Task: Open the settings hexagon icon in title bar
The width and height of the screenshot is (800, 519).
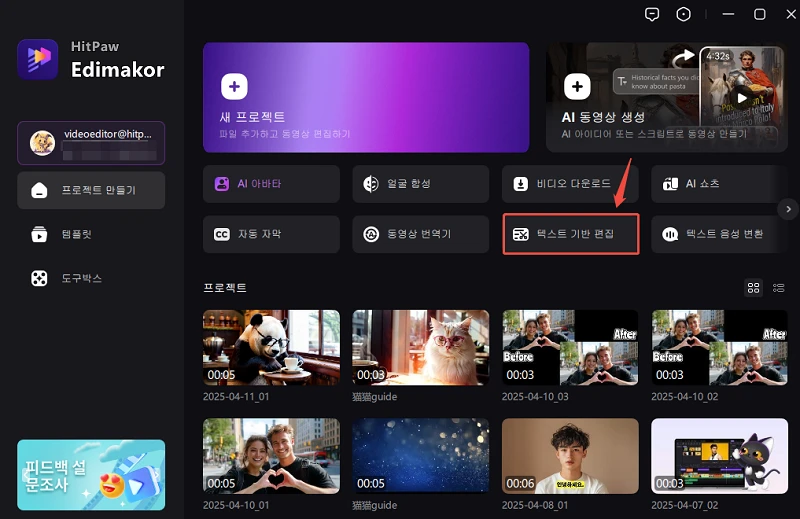Action: (683, 14)
